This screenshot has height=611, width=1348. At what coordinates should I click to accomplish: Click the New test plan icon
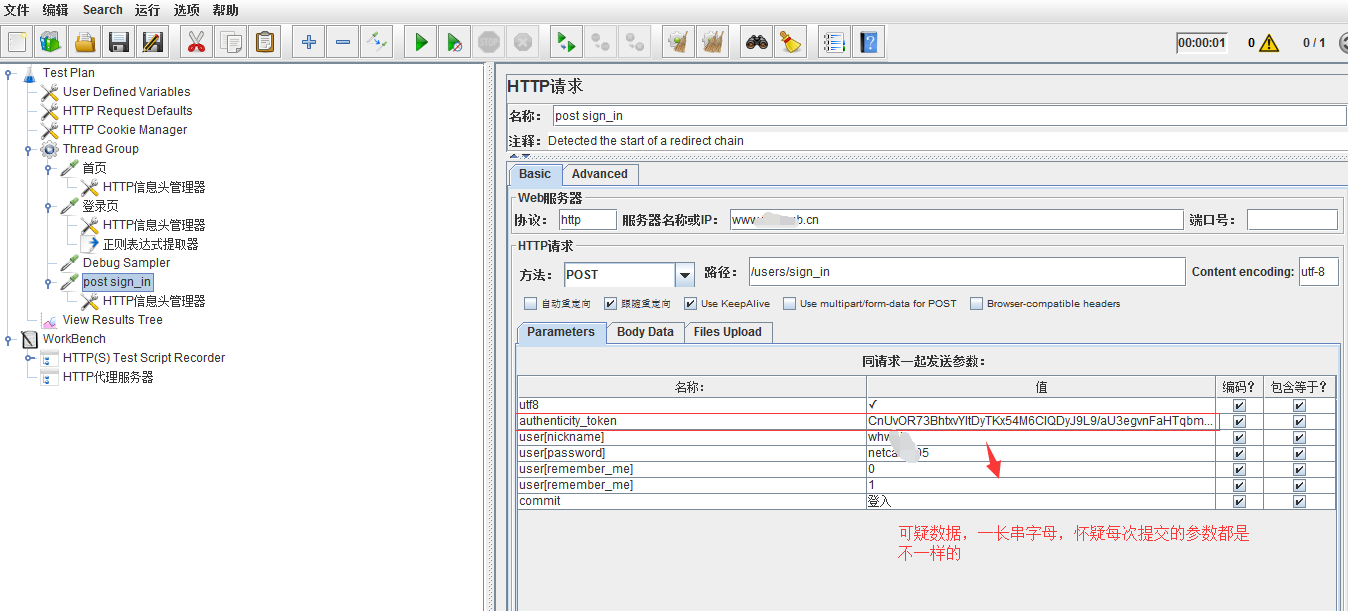coord(17,42)
